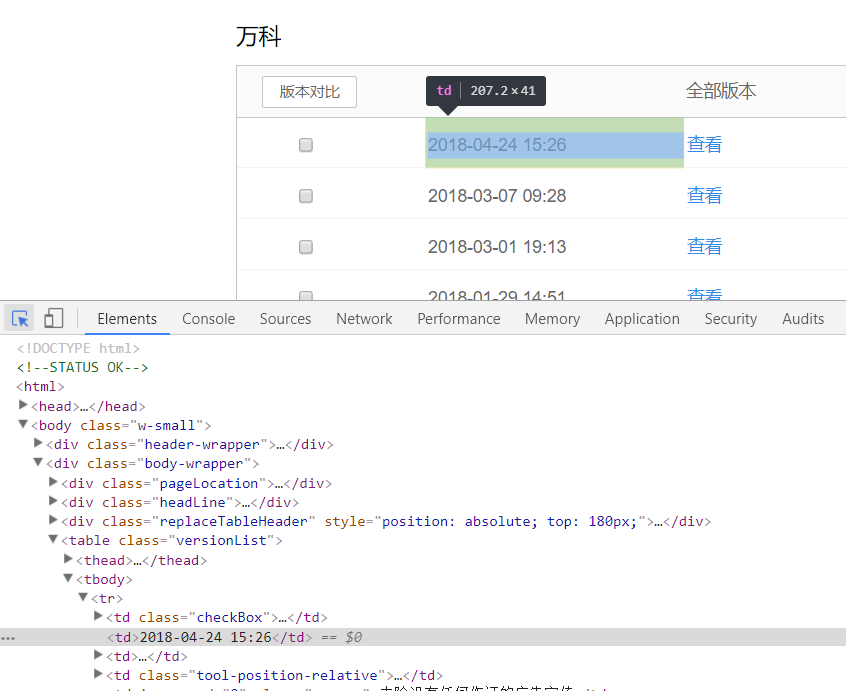
Task: Open the Security tab
Action: click(x=731, y=319)
